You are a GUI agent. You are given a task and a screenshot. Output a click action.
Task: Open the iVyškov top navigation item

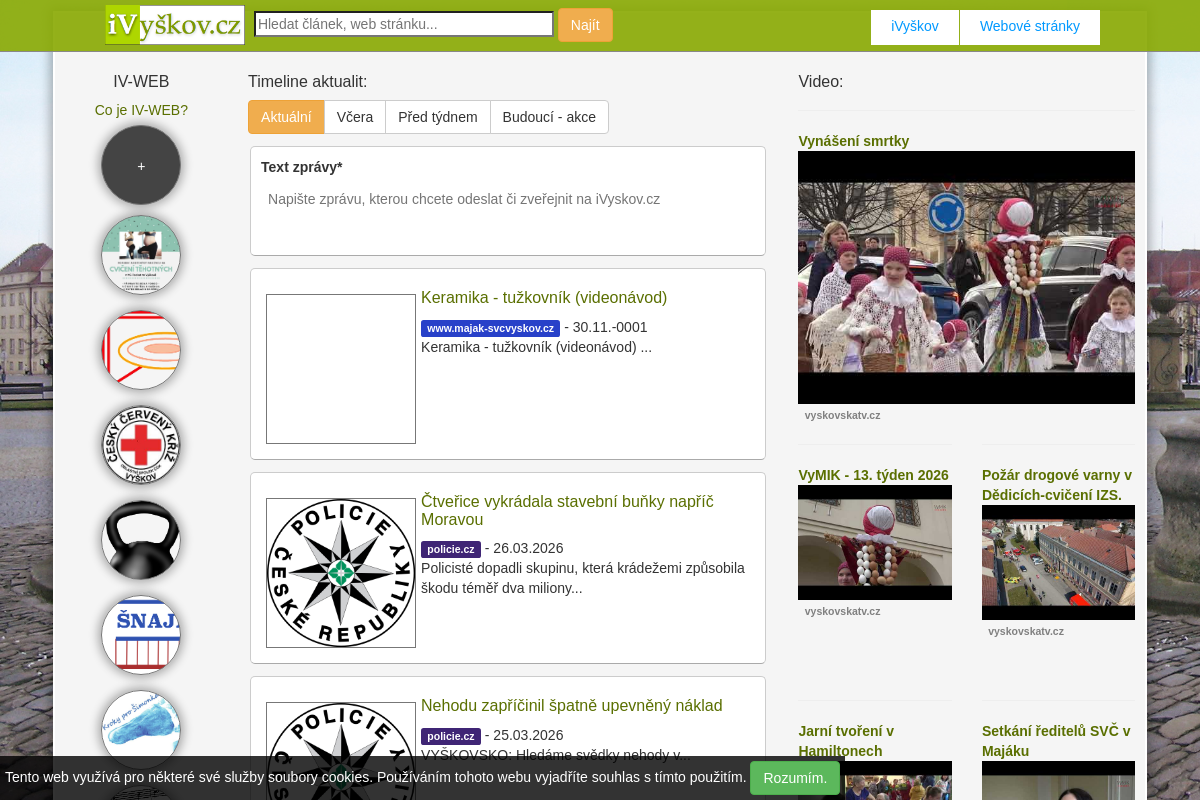915,27
